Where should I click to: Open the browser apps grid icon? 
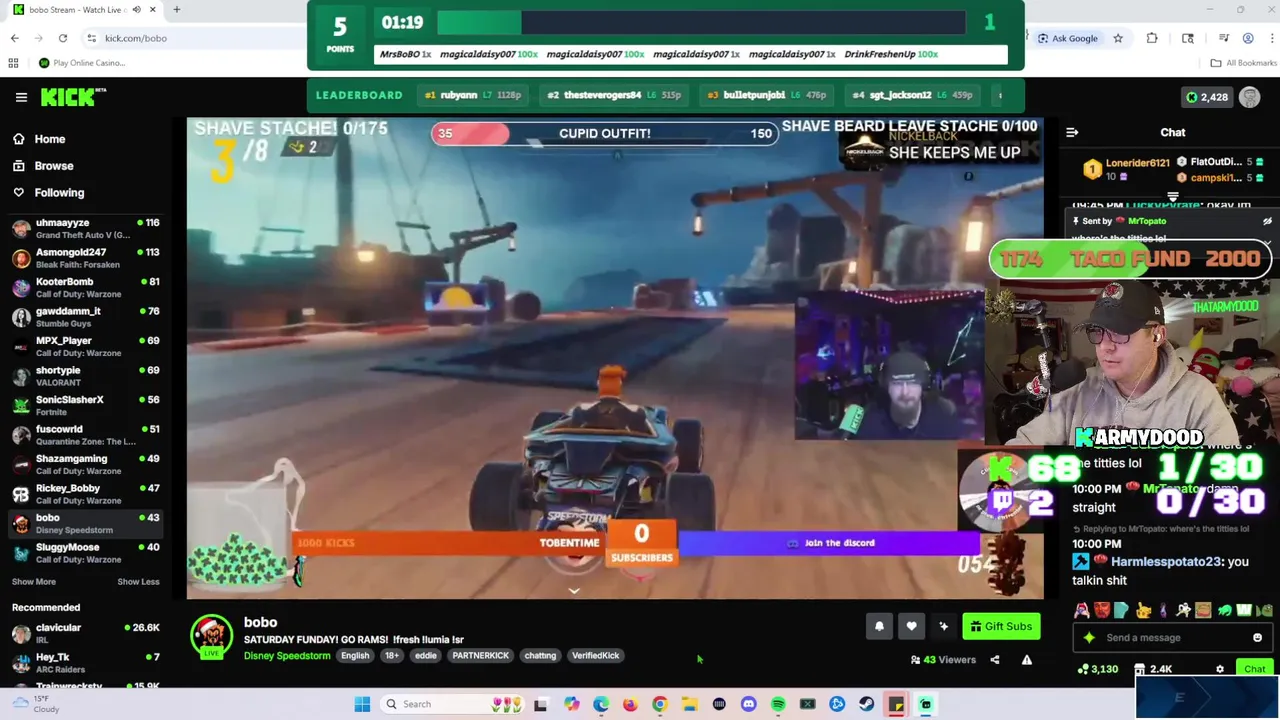tap(13, 63)
